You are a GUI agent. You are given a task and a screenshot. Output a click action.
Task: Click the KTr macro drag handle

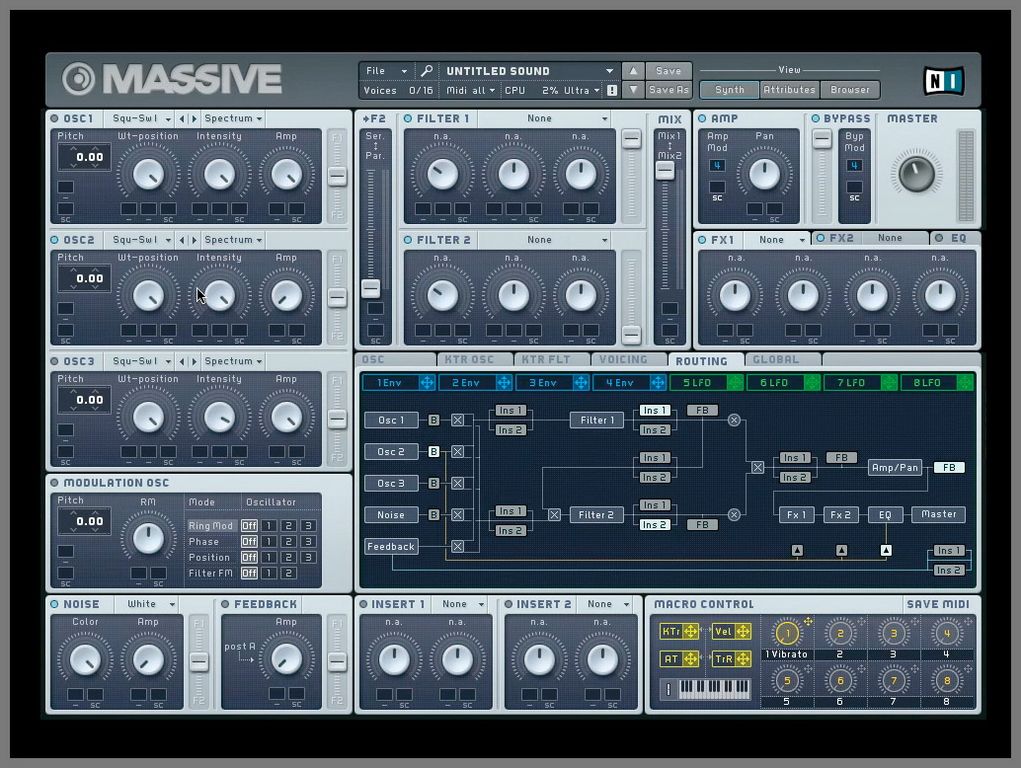690,631
